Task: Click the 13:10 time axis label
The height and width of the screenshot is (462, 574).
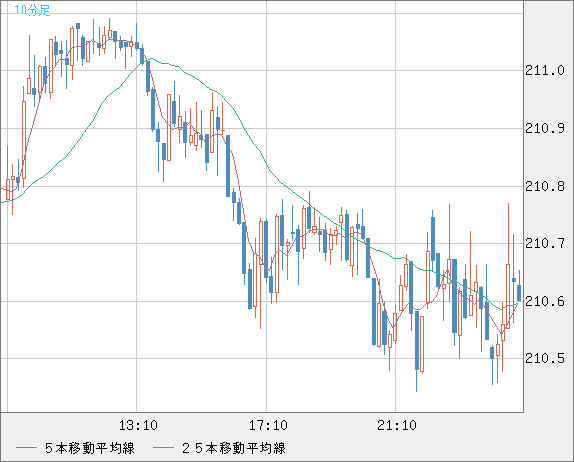Action: (x=138, y=425)
